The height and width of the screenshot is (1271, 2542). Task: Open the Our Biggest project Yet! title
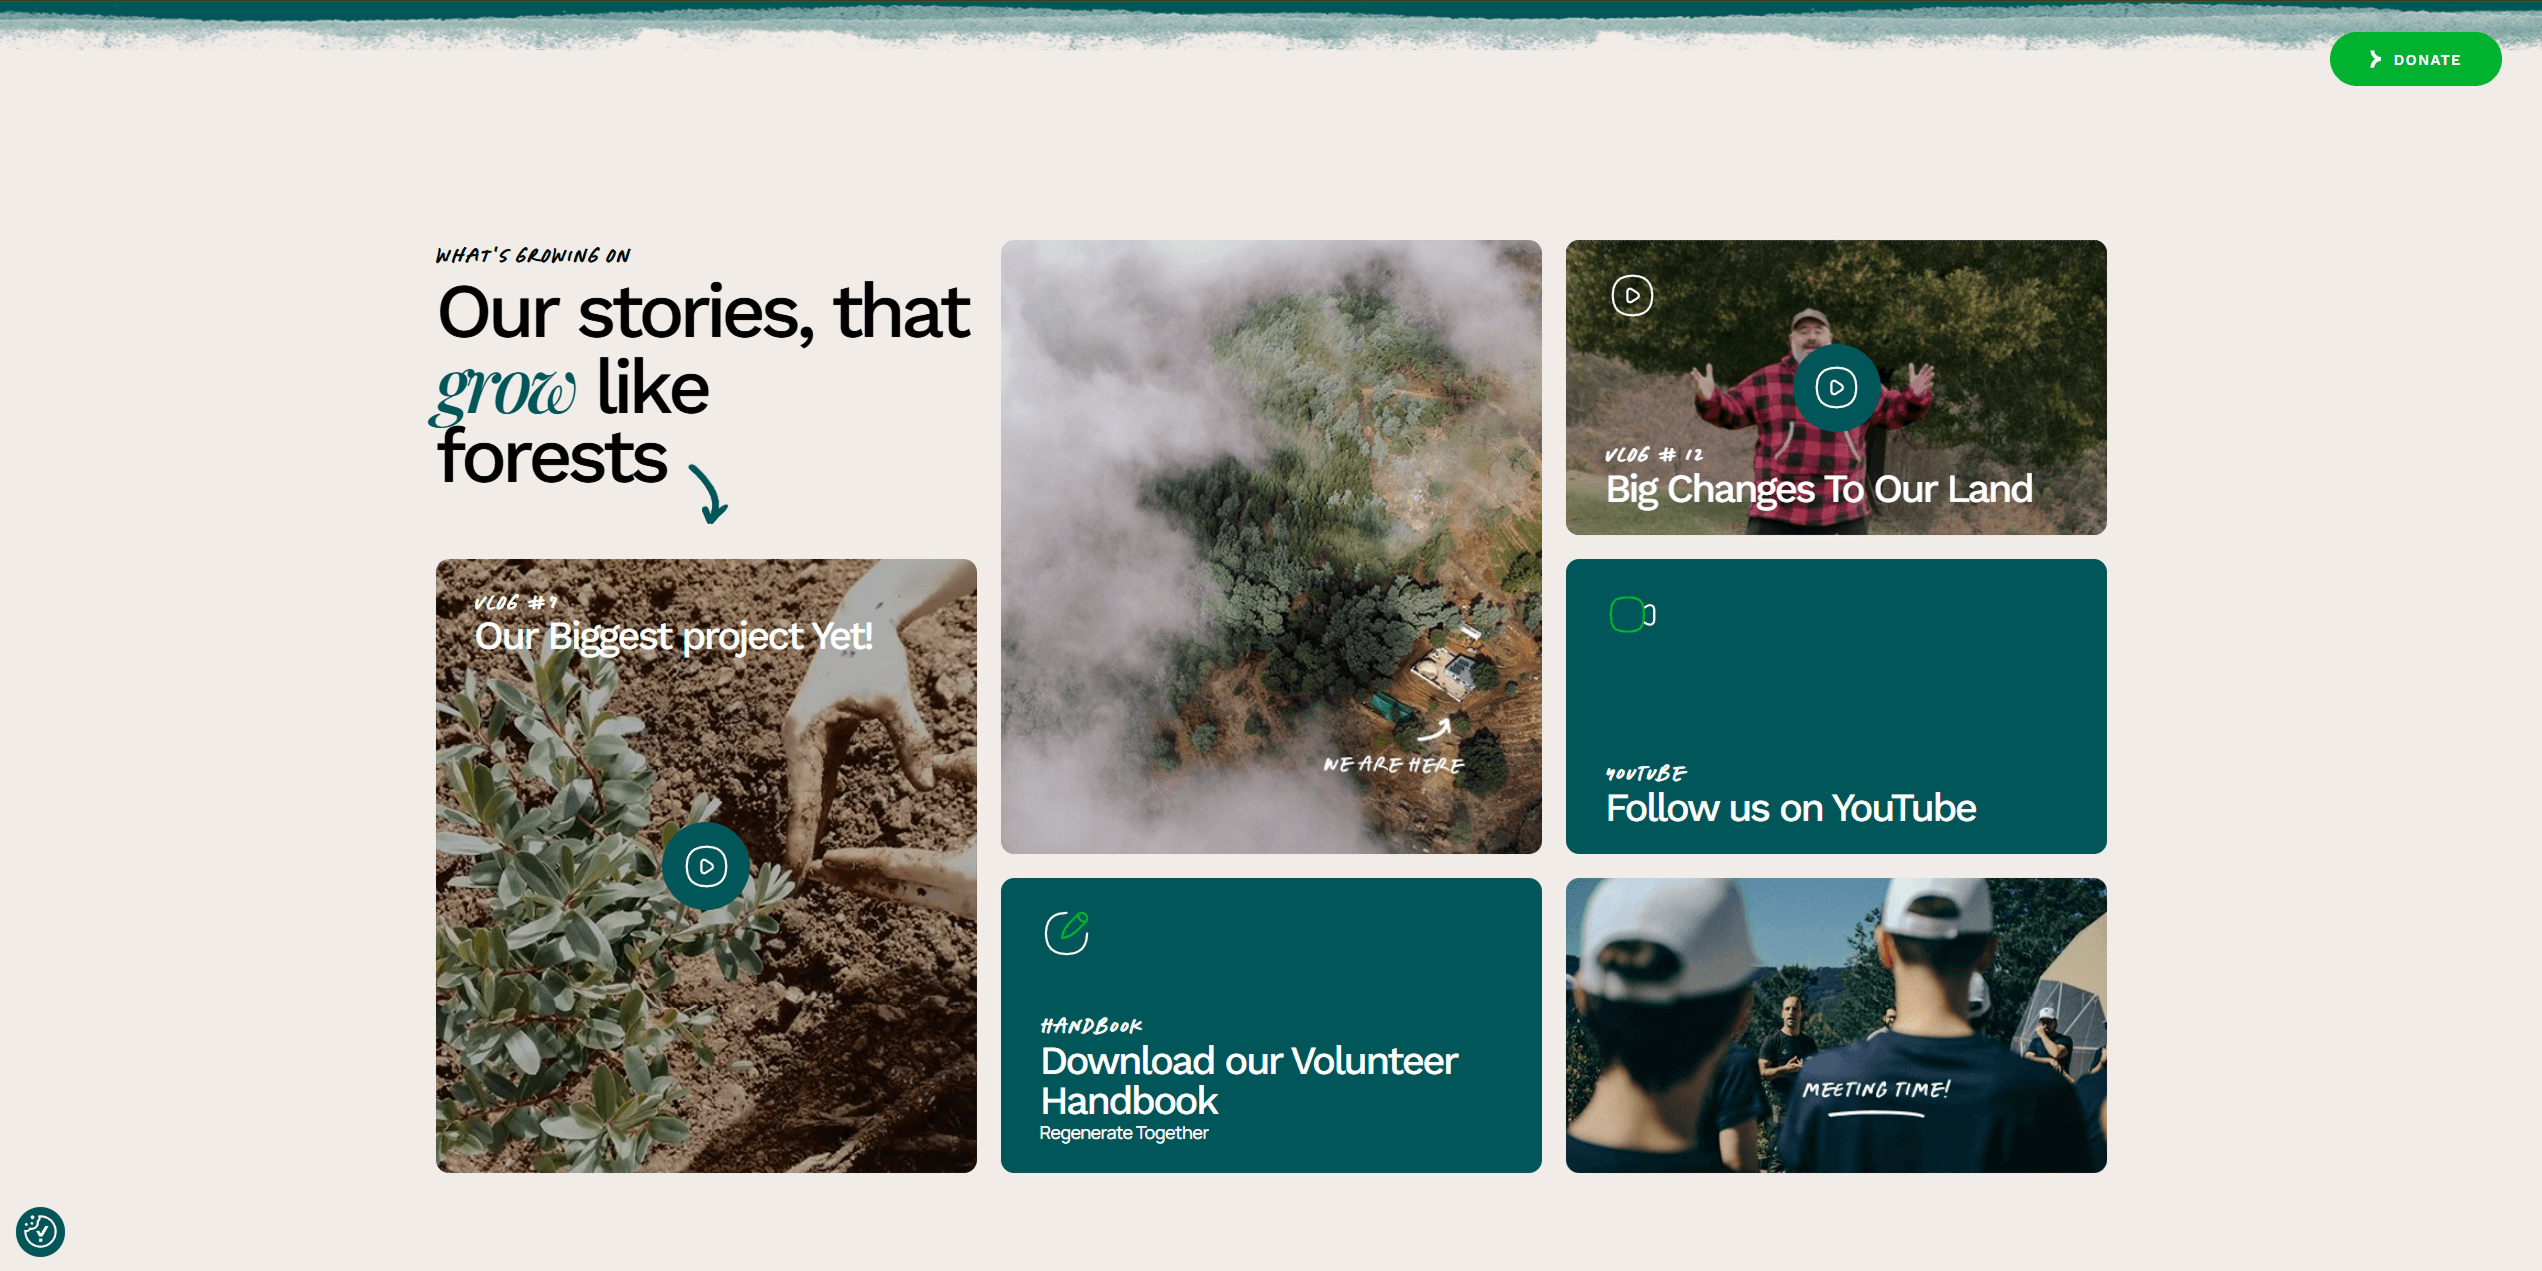[x=673, y=636]
